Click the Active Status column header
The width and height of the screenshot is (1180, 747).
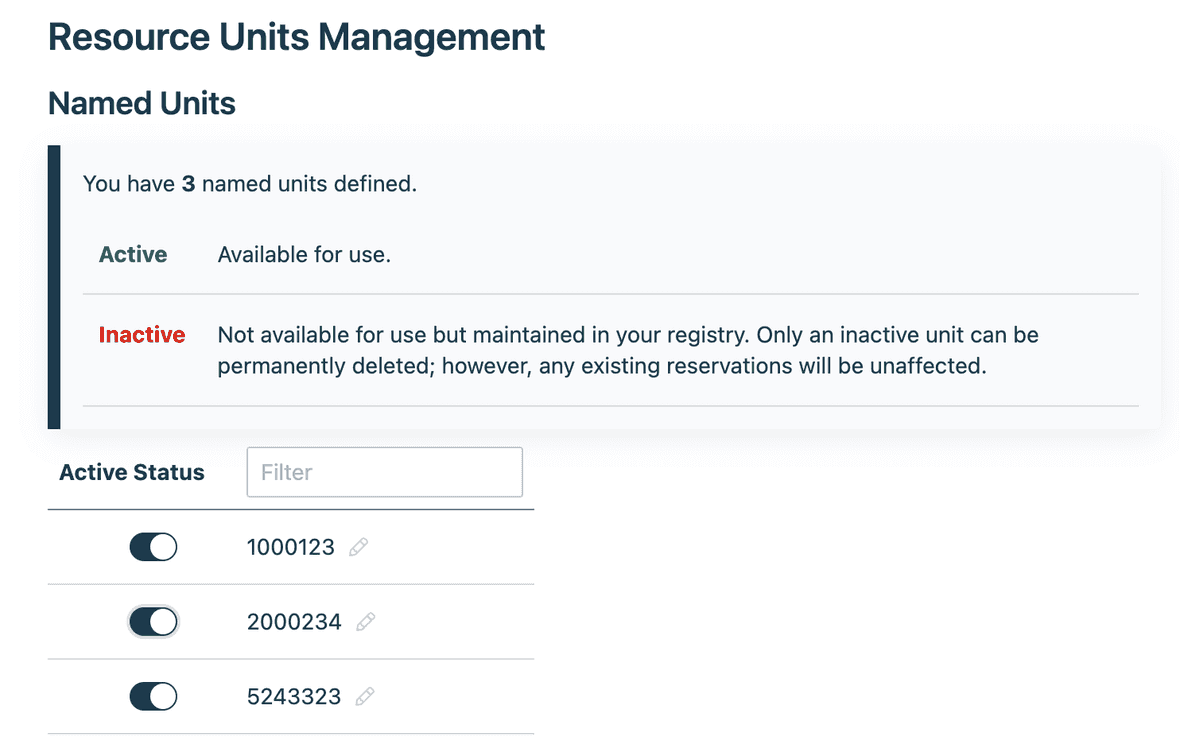(x=131, y=471)
